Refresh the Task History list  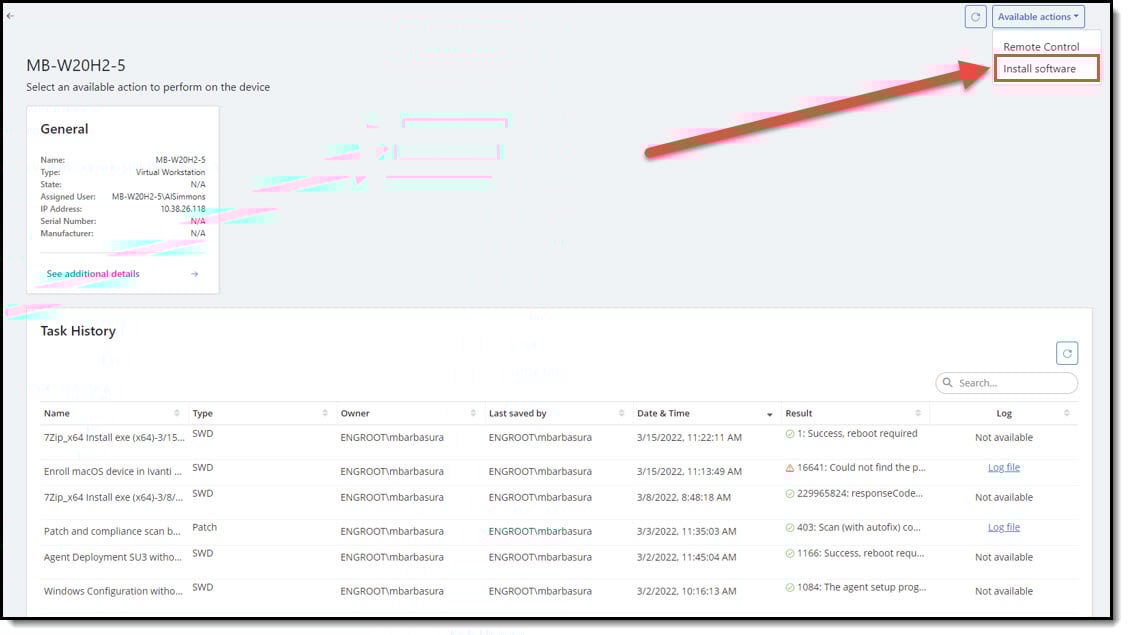(x=1066, y=352)
